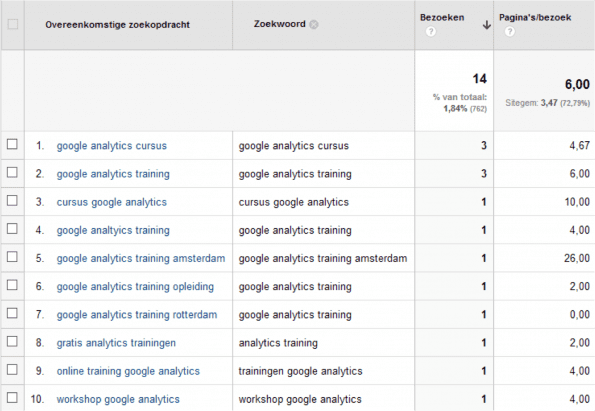The image size is (595, 411).
Task: Click the 26,00 pages per visit value
Action: click(x=577, y=258)
